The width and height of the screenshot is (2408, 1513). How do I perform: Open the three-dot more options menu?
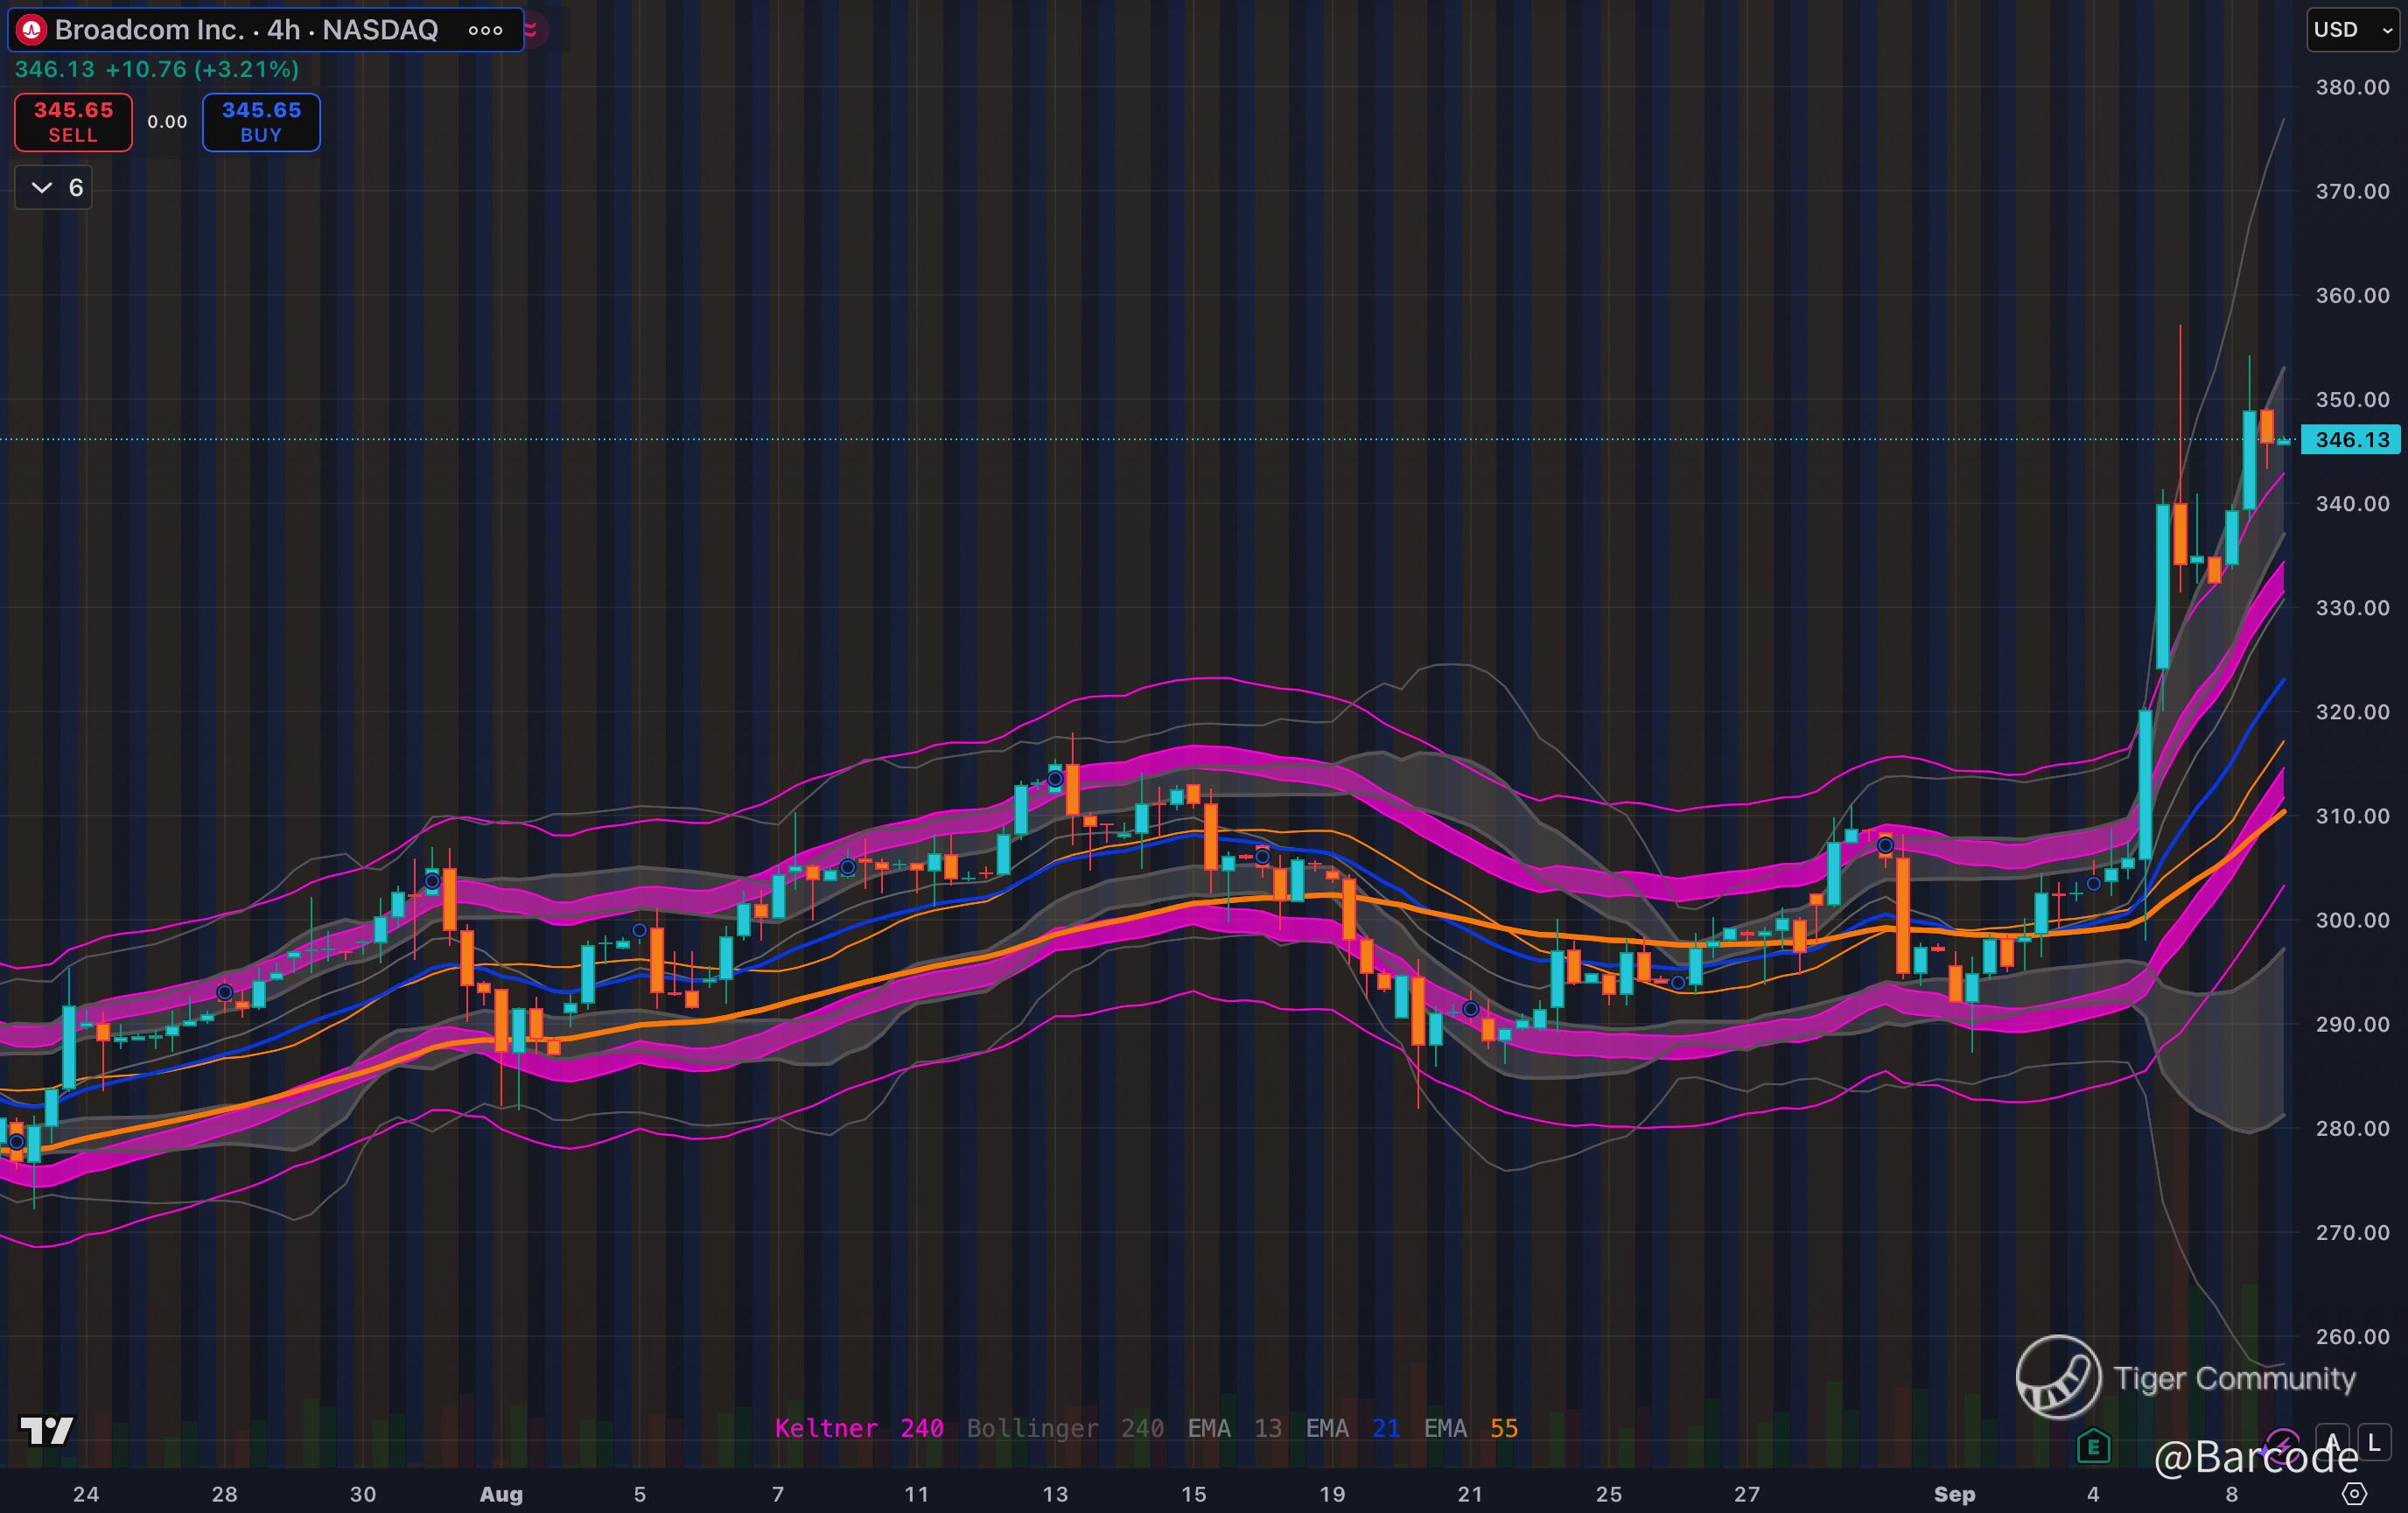tap(486, 30)
